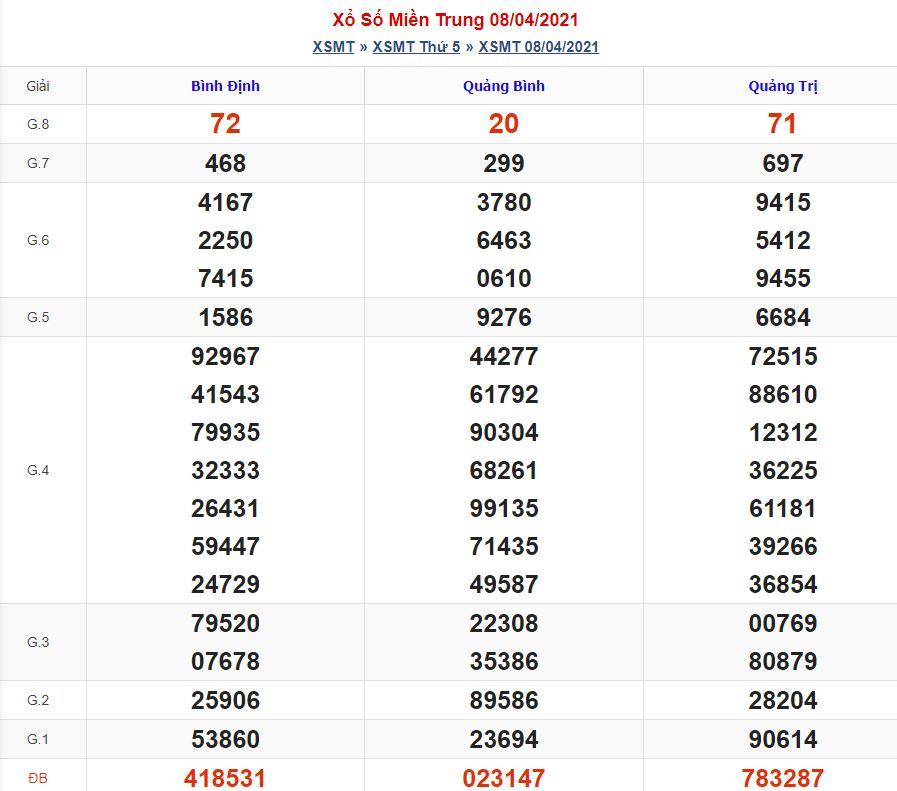
Task: Open the XSMT 08/04/2021 breadcrumb link
Action: coord(538,47)
